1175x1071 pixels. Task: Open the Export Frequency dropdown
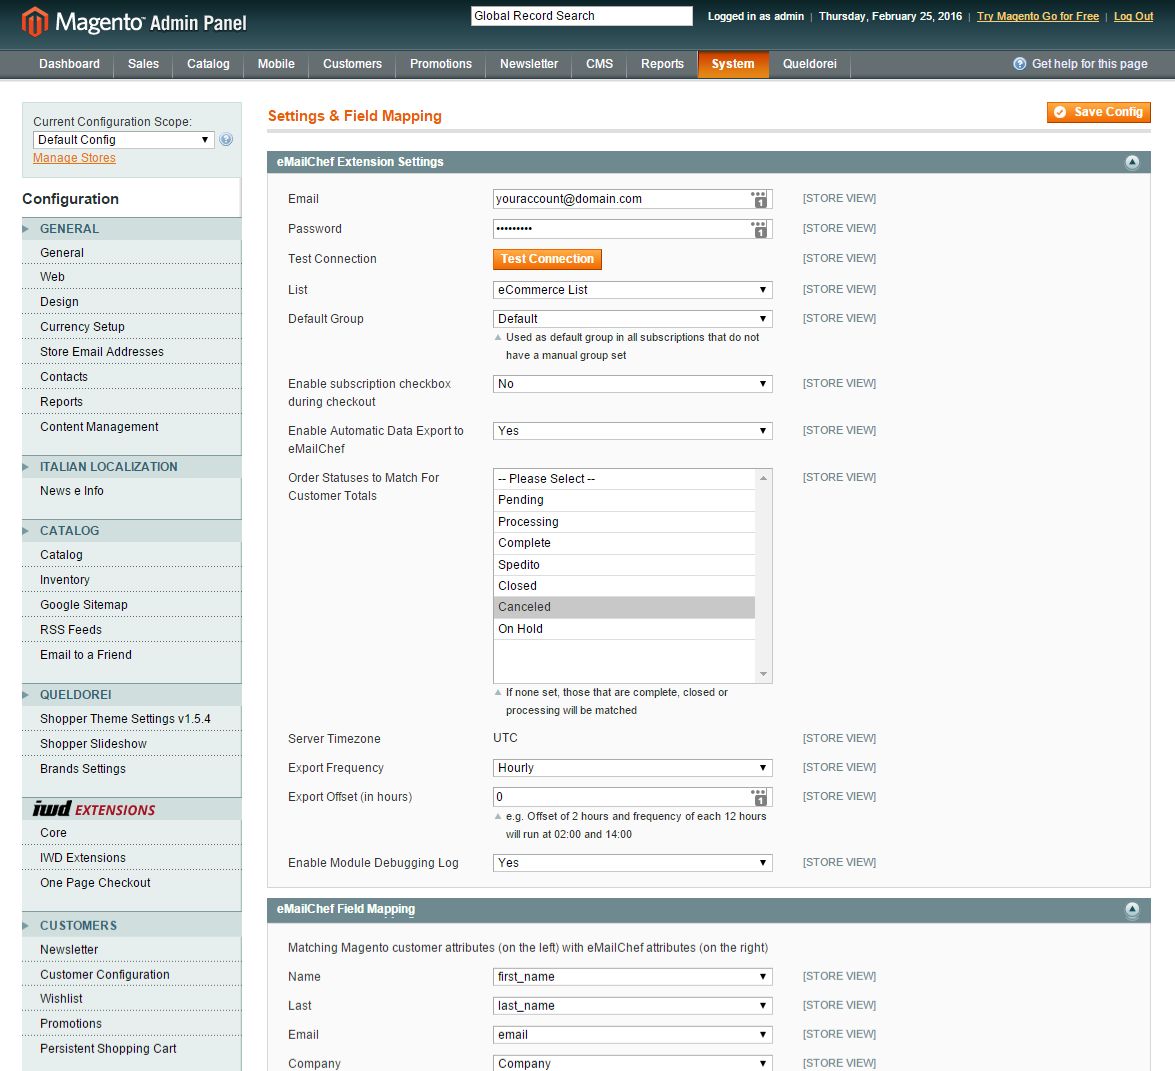pyautogui.click(x=632, y=768)
